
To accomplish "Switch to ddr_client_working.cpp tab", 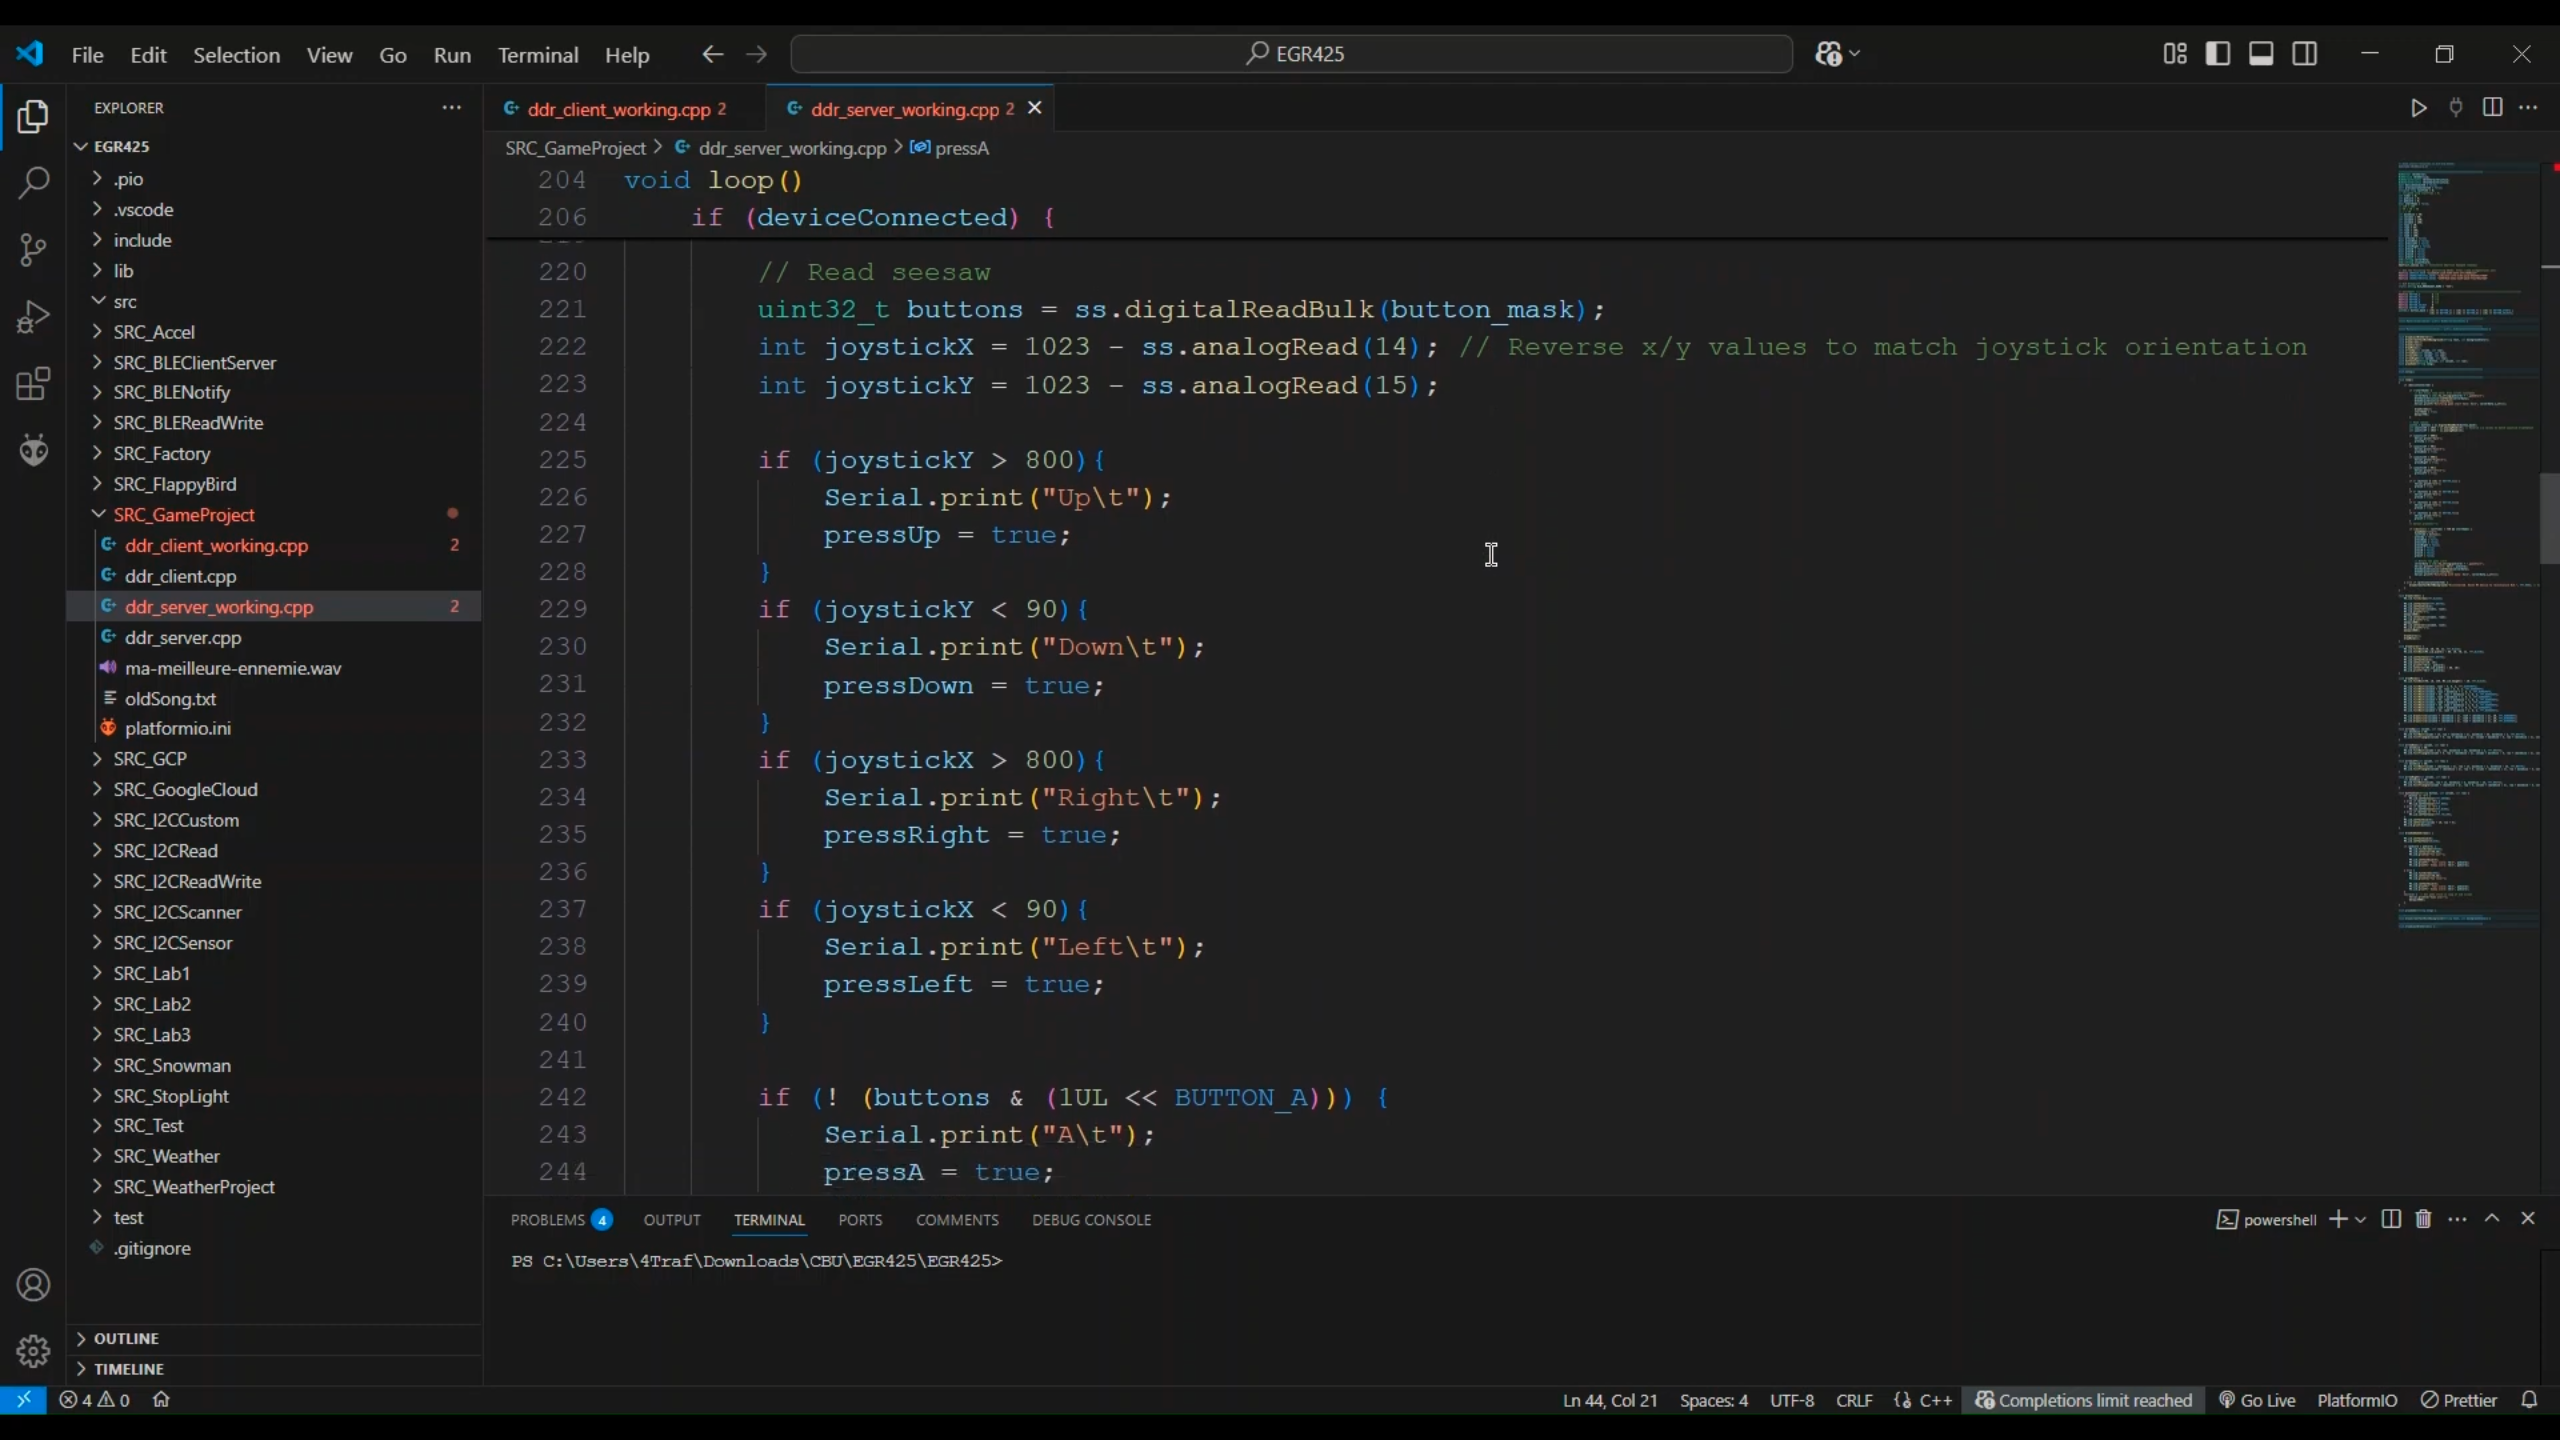I will click(x=618, y=109).
